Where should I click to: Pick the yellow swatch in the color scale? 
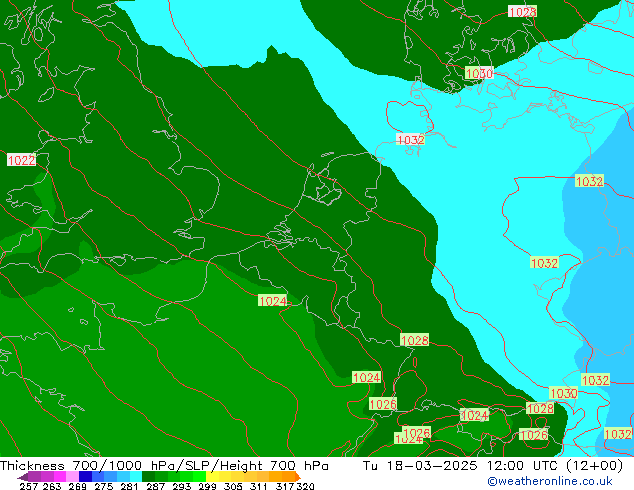212,476
